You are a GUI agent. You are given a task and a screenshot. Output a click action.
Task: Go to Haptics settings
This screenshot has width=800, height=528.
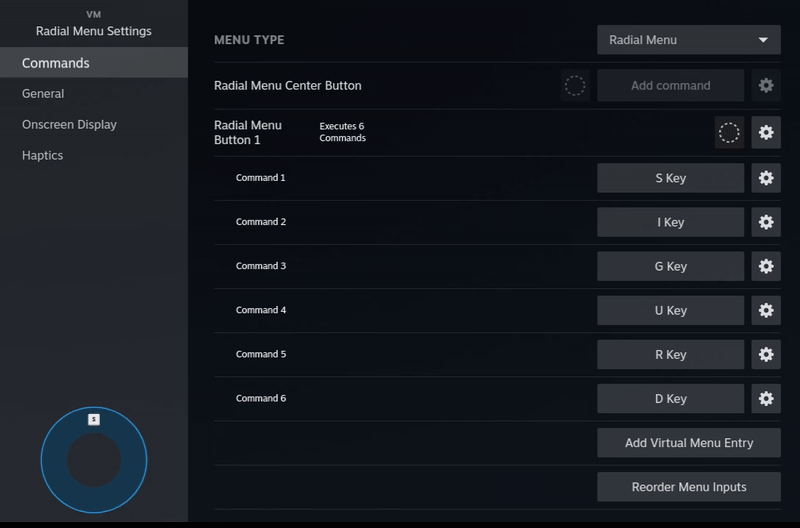pos(43,156)
